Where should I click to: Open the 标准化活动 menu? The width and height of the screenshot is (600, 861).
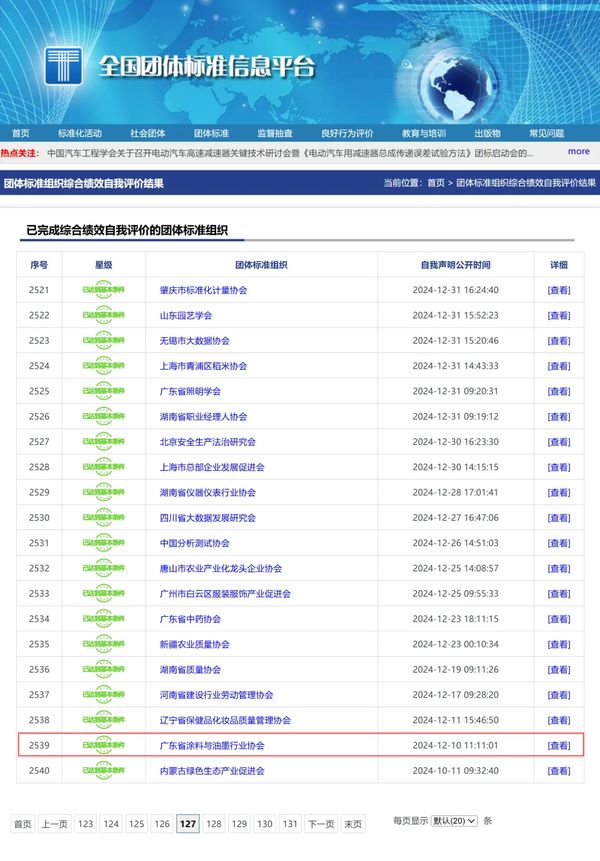click(80, 133)
